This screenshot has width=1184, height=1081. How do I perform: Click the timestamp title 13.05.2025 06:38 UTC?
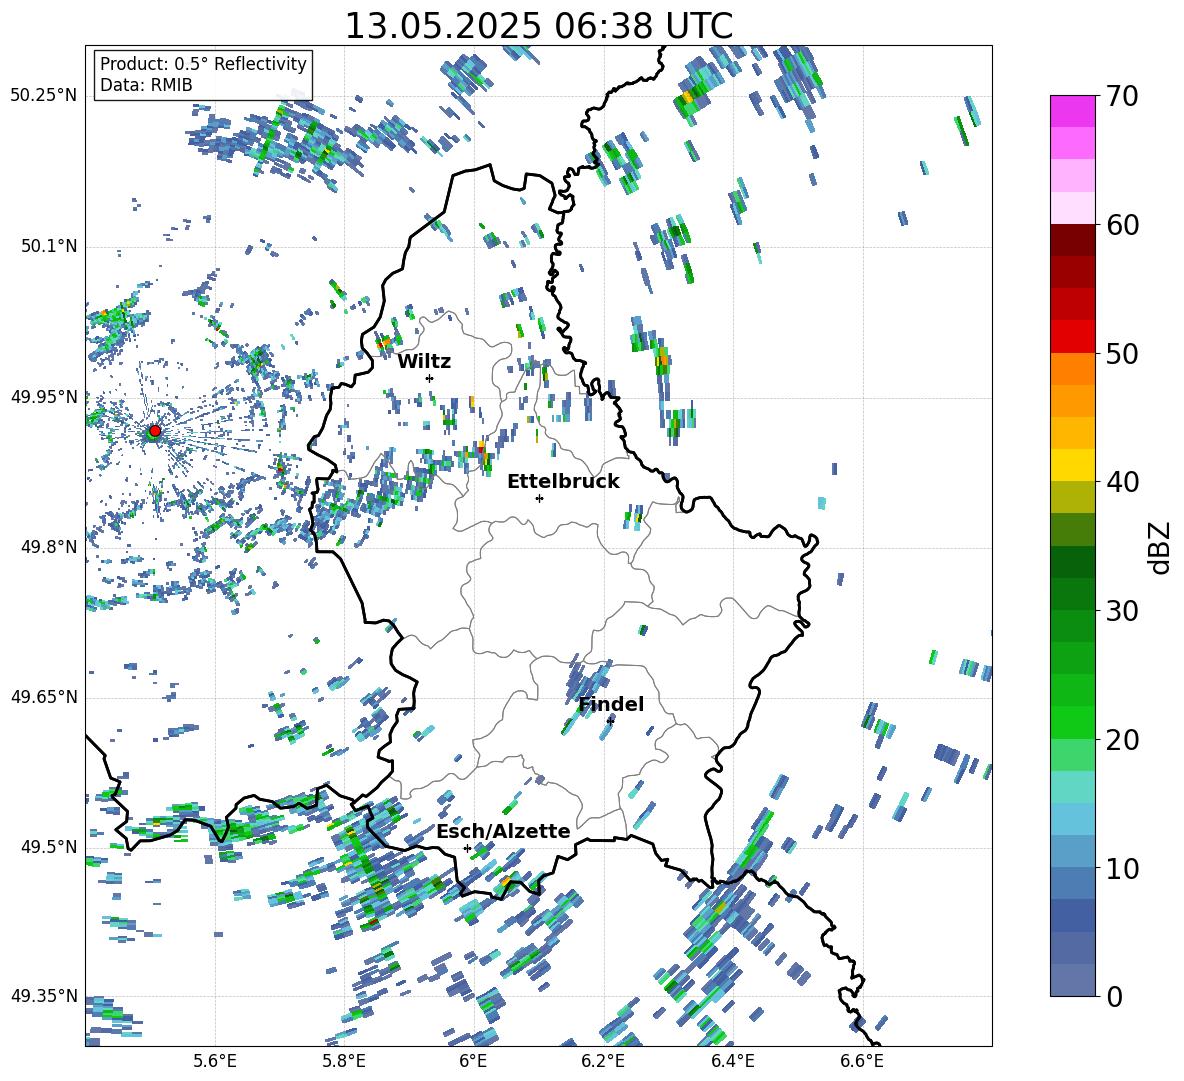click(539, 26)
